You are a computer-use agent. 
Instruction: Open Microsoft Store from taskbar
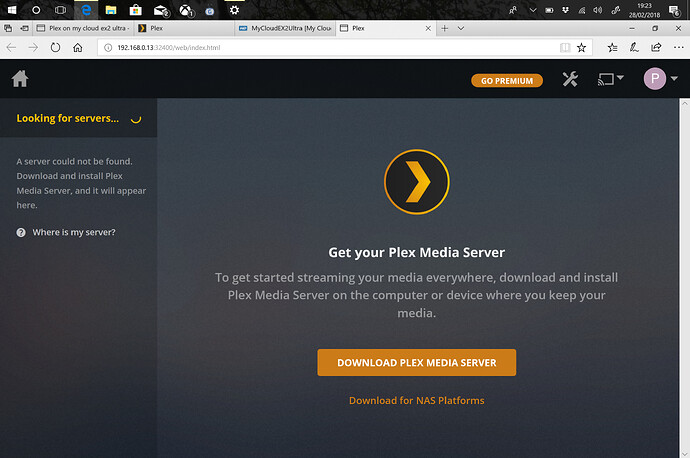136,10
